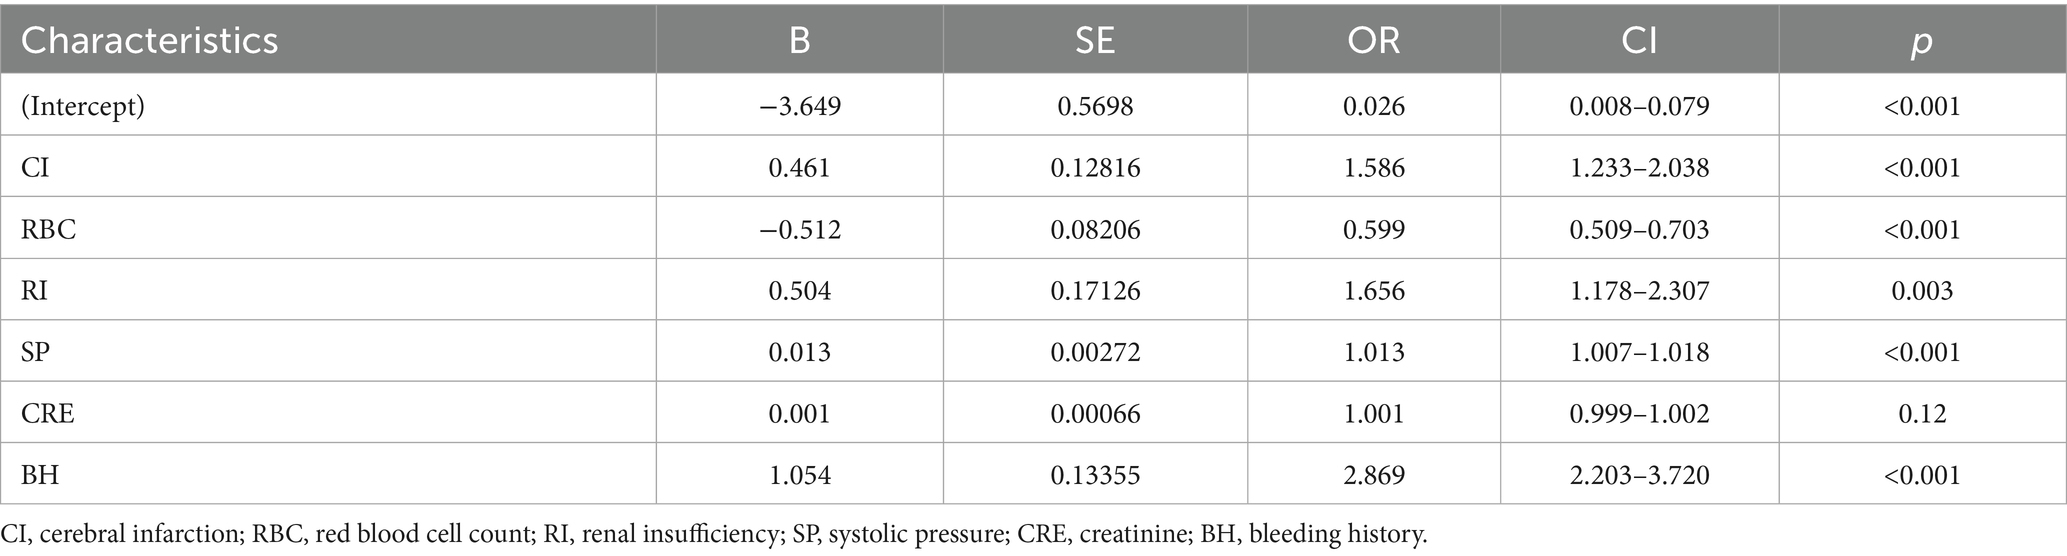Select the B column header
Screen dimensions: 2067x556
click(x=799, y=40)
